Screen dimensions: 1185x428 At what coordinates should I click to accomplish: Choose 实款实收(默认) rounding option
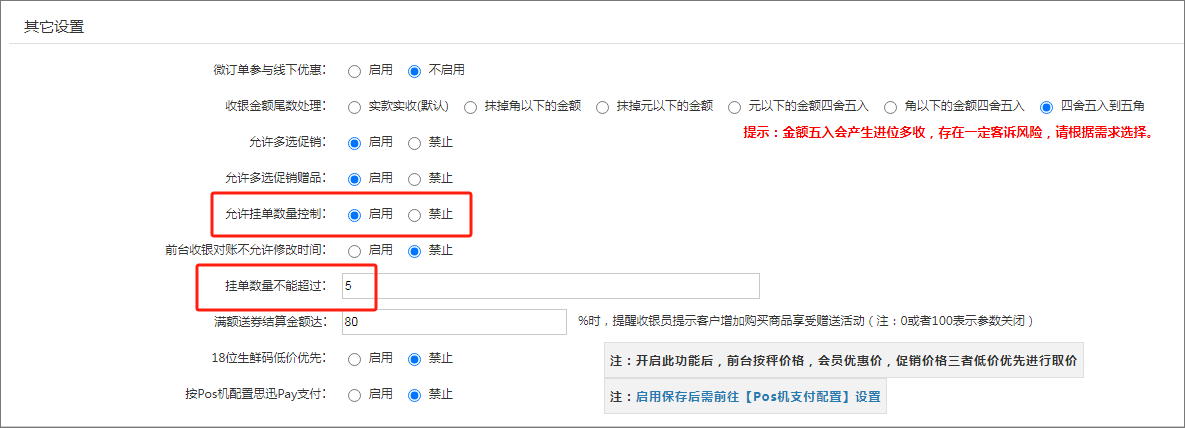click(354, 106)
